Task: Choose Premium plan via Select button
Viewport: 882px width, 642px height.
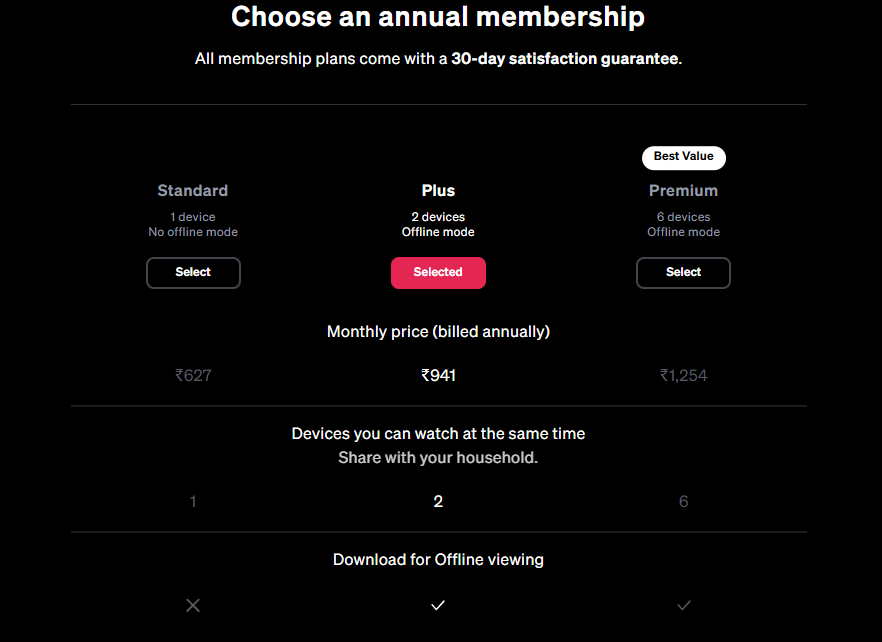Action: pyautogui.click(x=683, y=273)
